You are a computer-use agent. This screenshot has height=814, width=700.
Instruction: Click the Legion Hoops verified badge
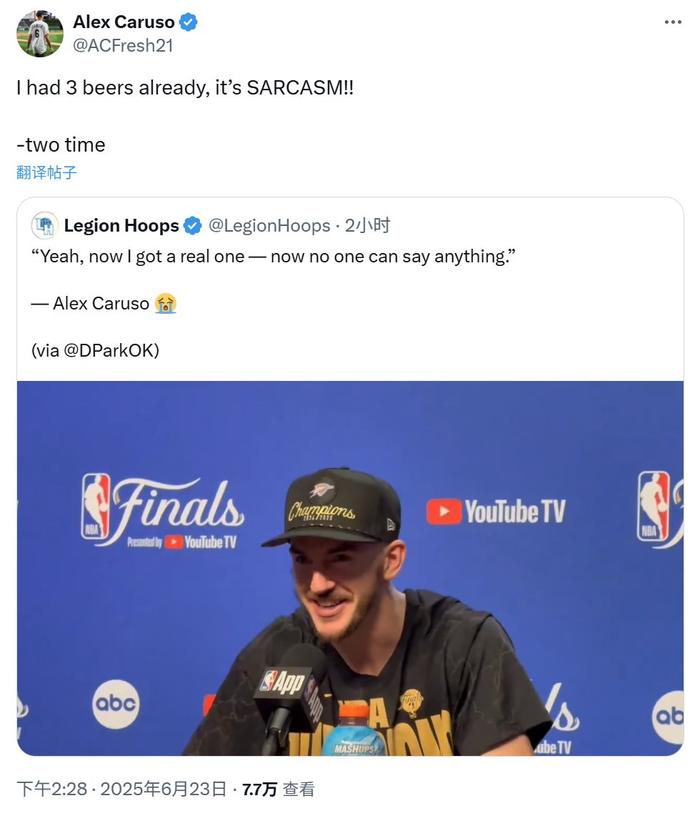[193, 226]
